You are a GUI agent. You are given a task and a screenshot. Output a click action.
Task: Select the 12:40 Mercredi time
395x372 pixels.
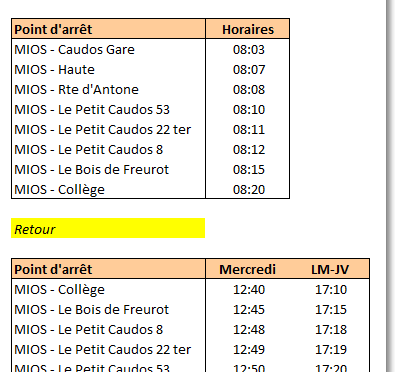tap(249, 289)
